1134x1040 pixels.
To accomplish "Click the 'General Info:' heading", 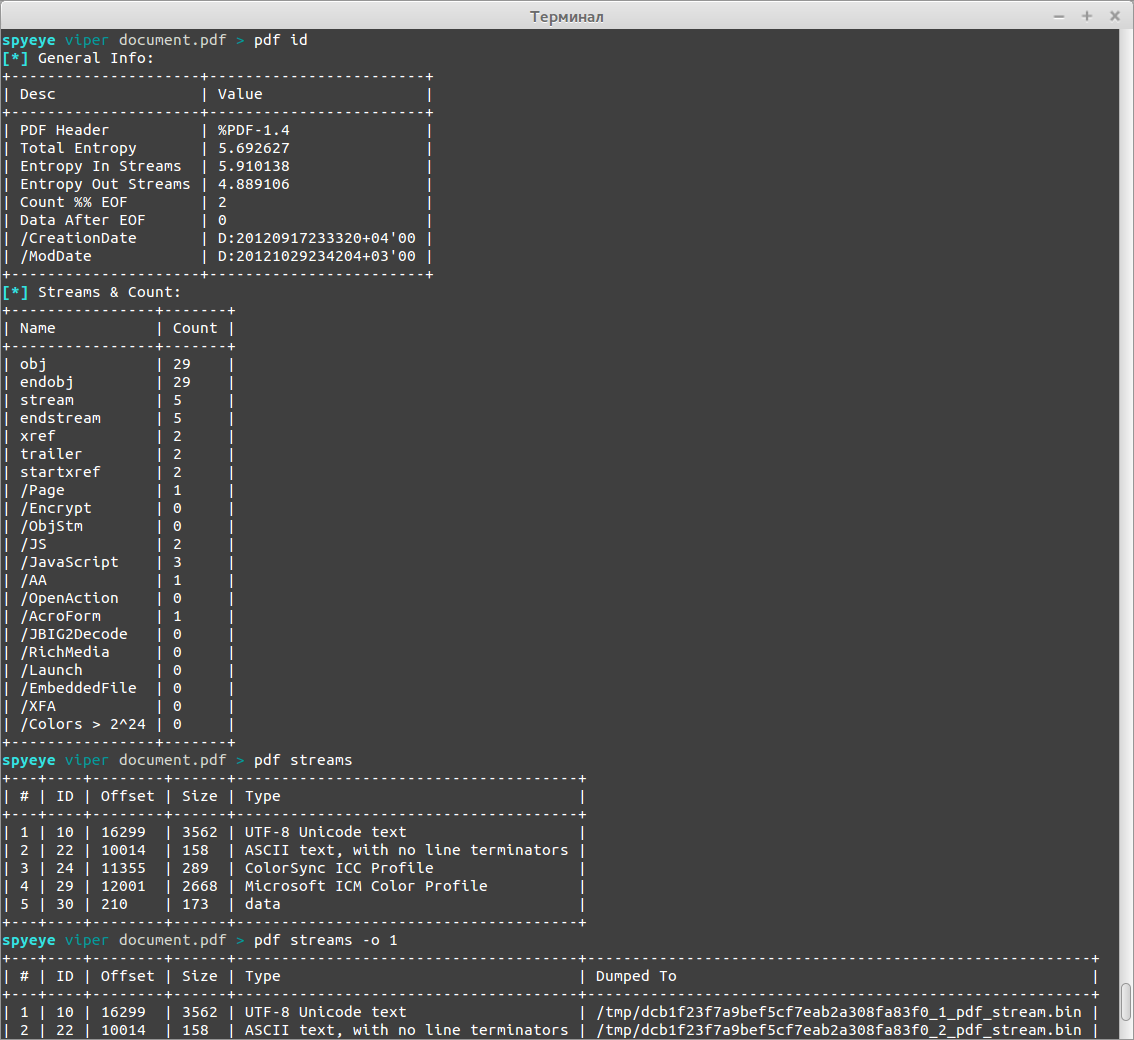I will pos(95,58).
